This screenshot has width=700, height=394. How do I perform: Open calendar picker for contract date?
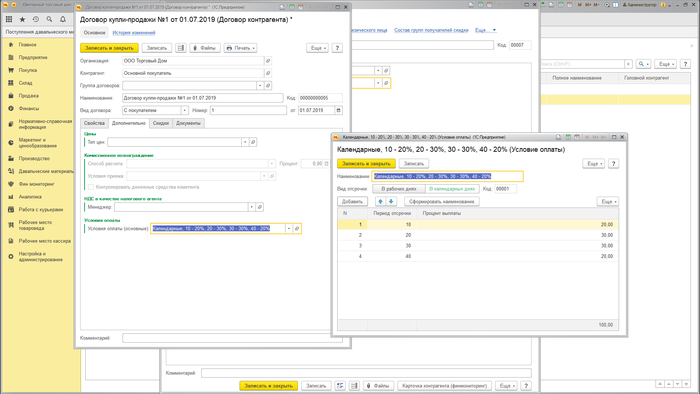338,110
